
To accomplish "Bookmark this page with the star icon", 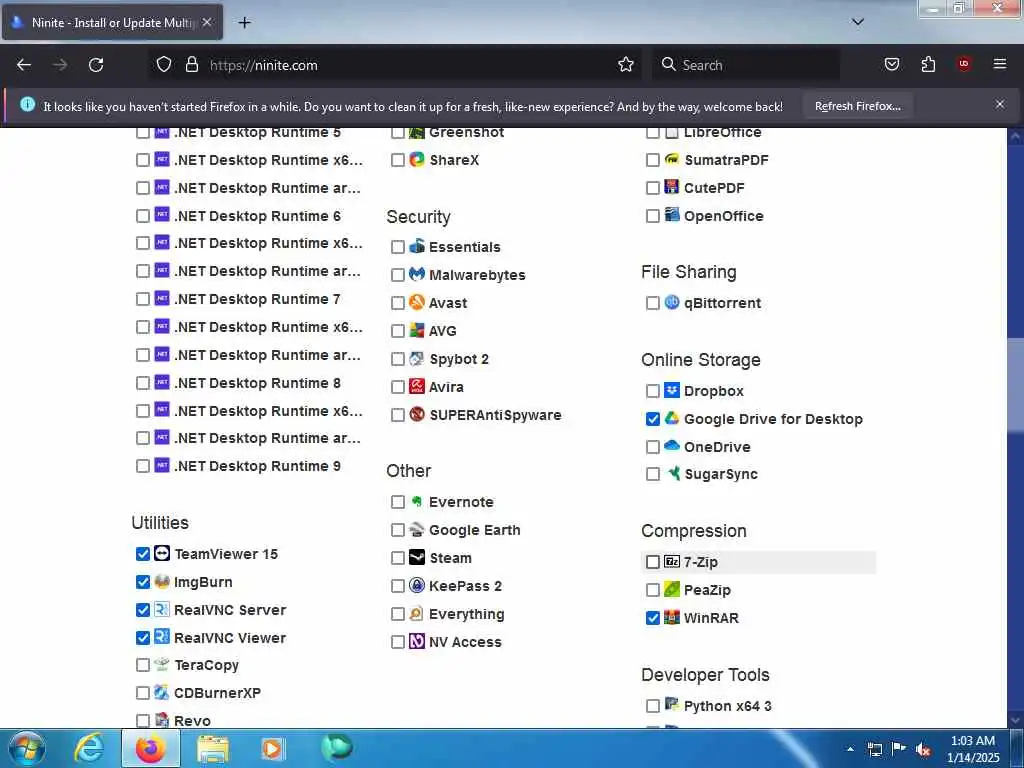I will click(x=626, y=65).
